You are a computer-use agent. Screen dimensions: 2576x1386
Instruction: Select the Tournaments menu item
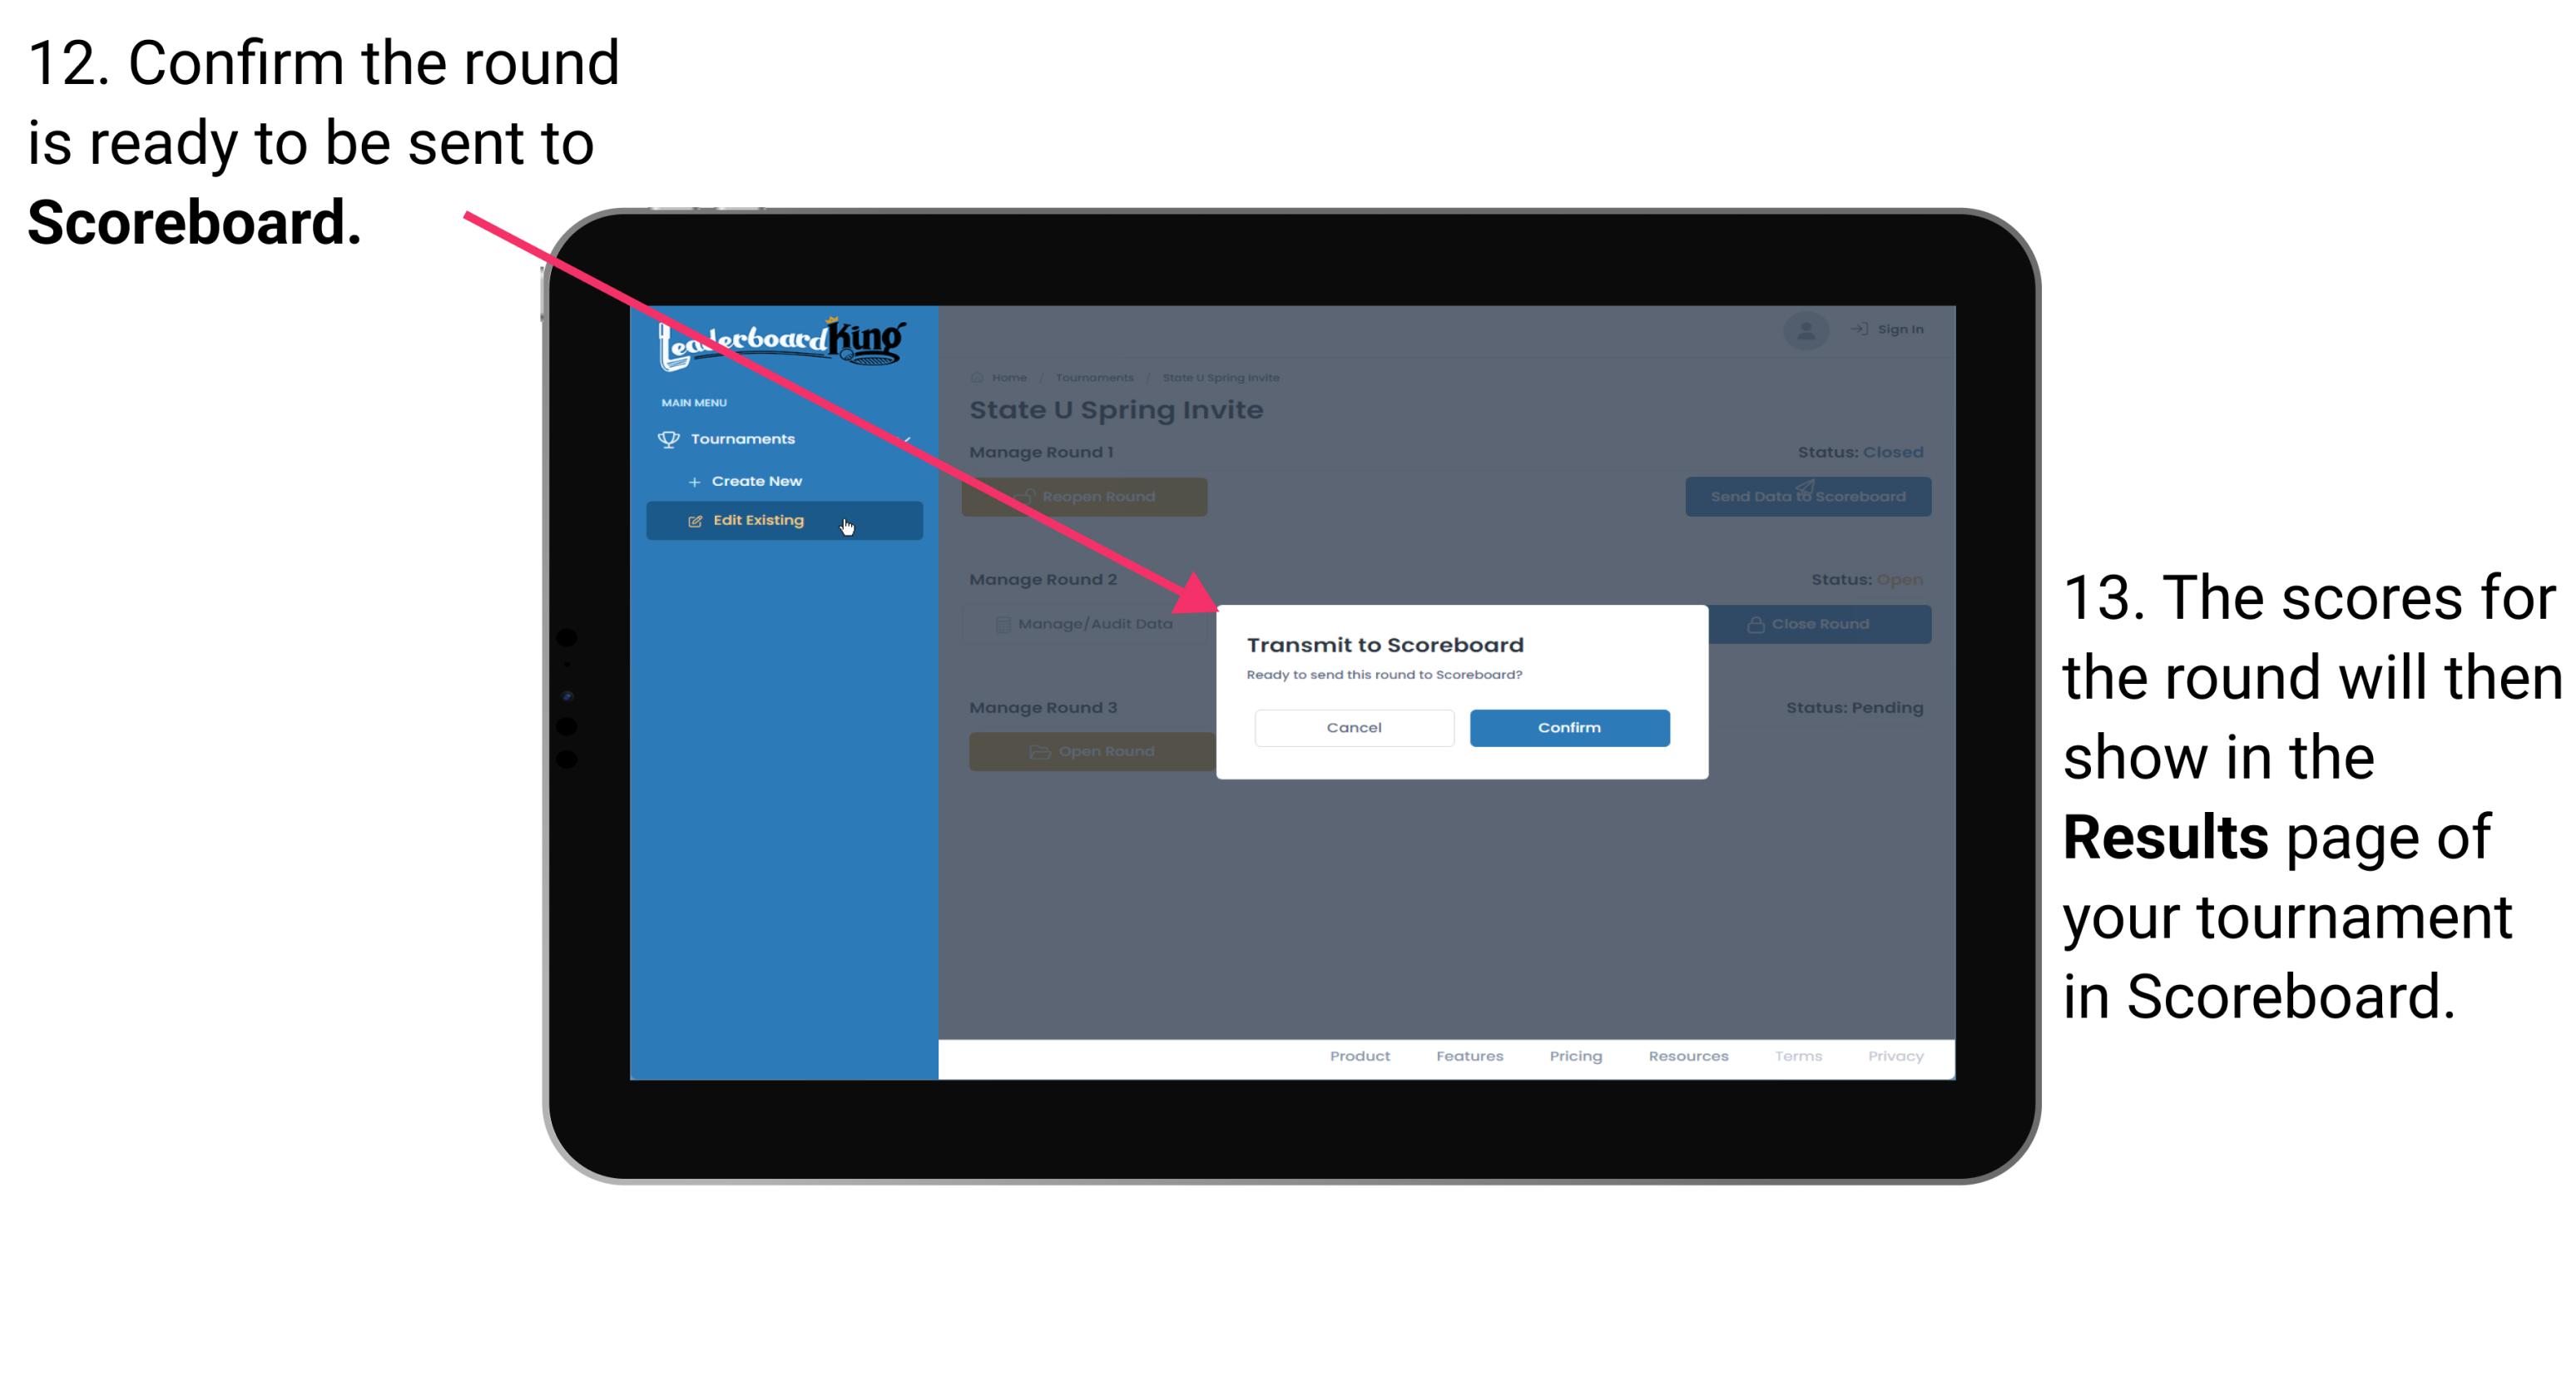click(746, 438)
